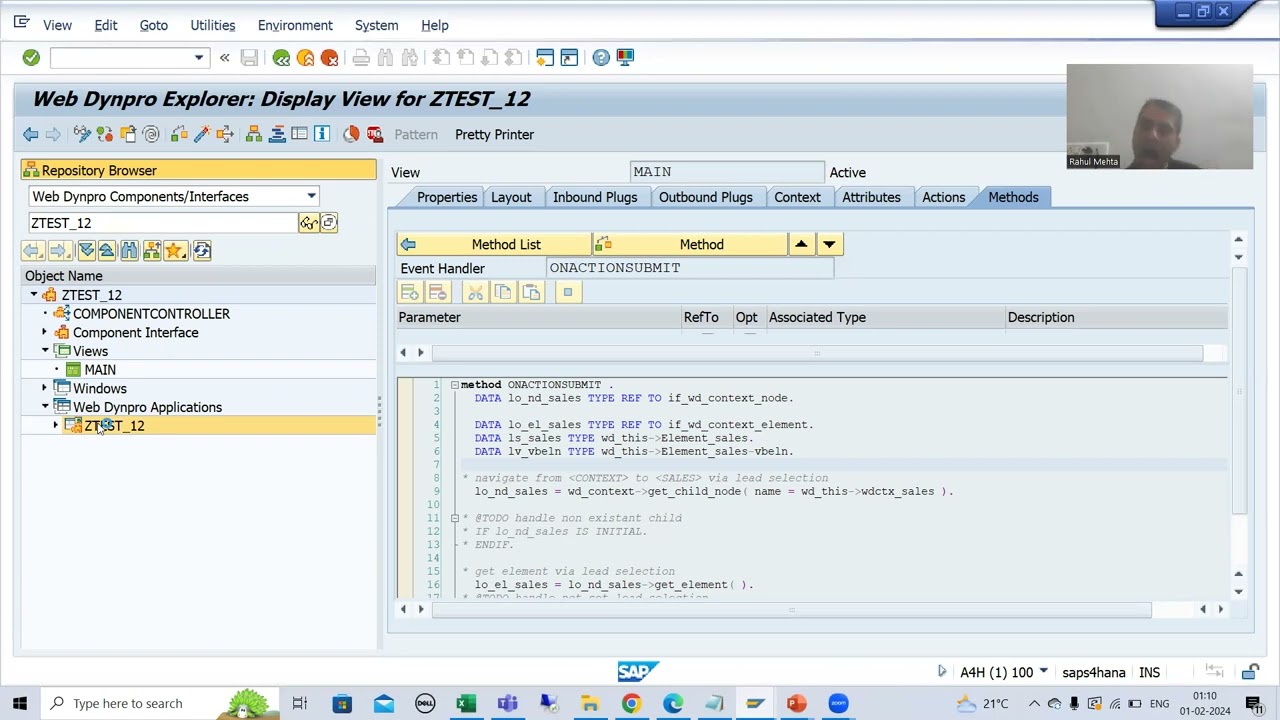Expand the Component Interface node
Image resolution: width=1280 pixels, height=720 pixels.
(x=44, y=333)
